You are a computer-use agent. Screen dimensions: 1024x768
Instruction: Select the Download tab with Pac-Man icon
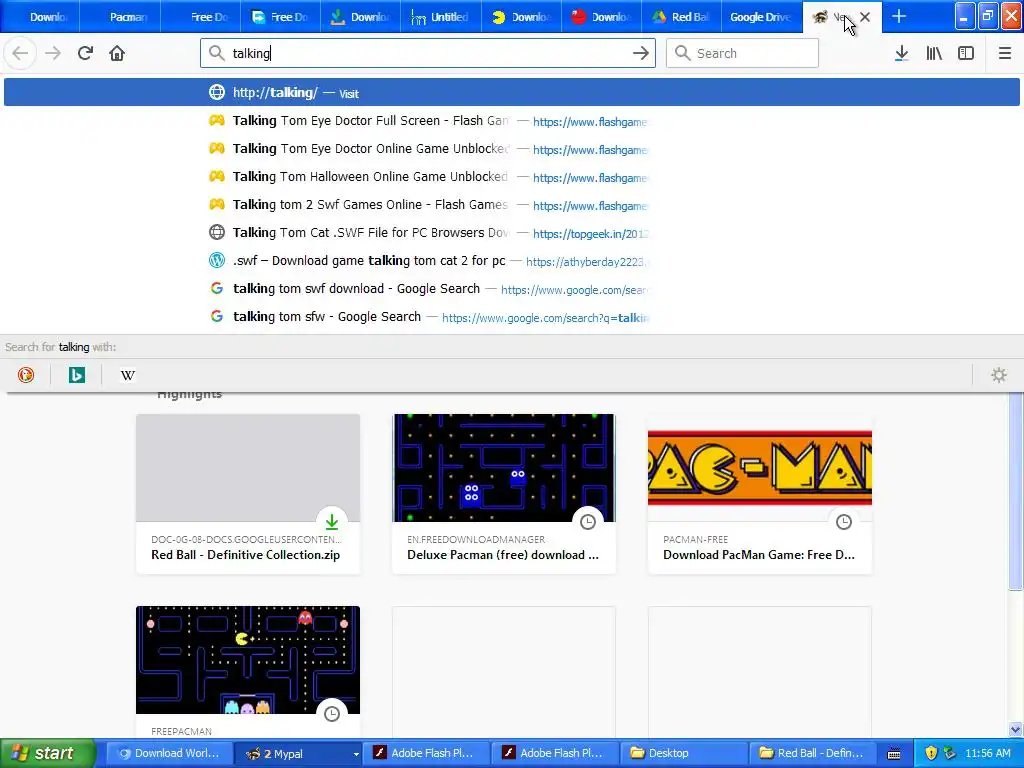(x=521, y=17)
